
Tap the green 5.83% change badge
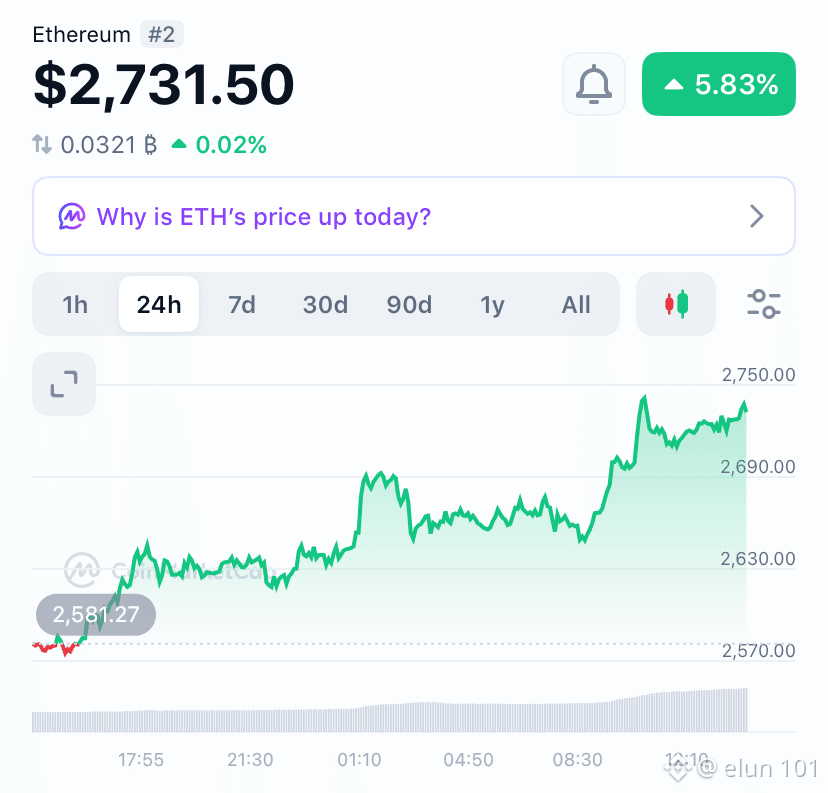coord(719,84)
